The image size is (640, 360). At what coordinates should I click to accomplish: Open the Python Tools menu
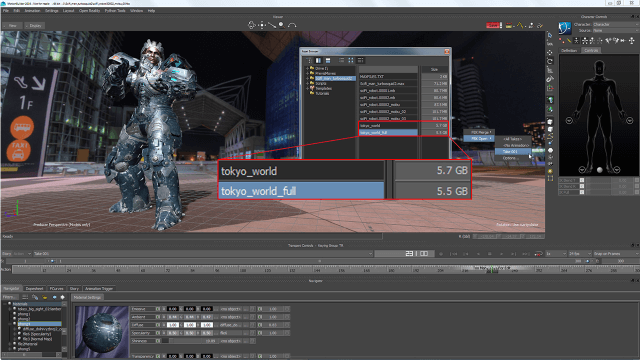[x=115, y=11]
